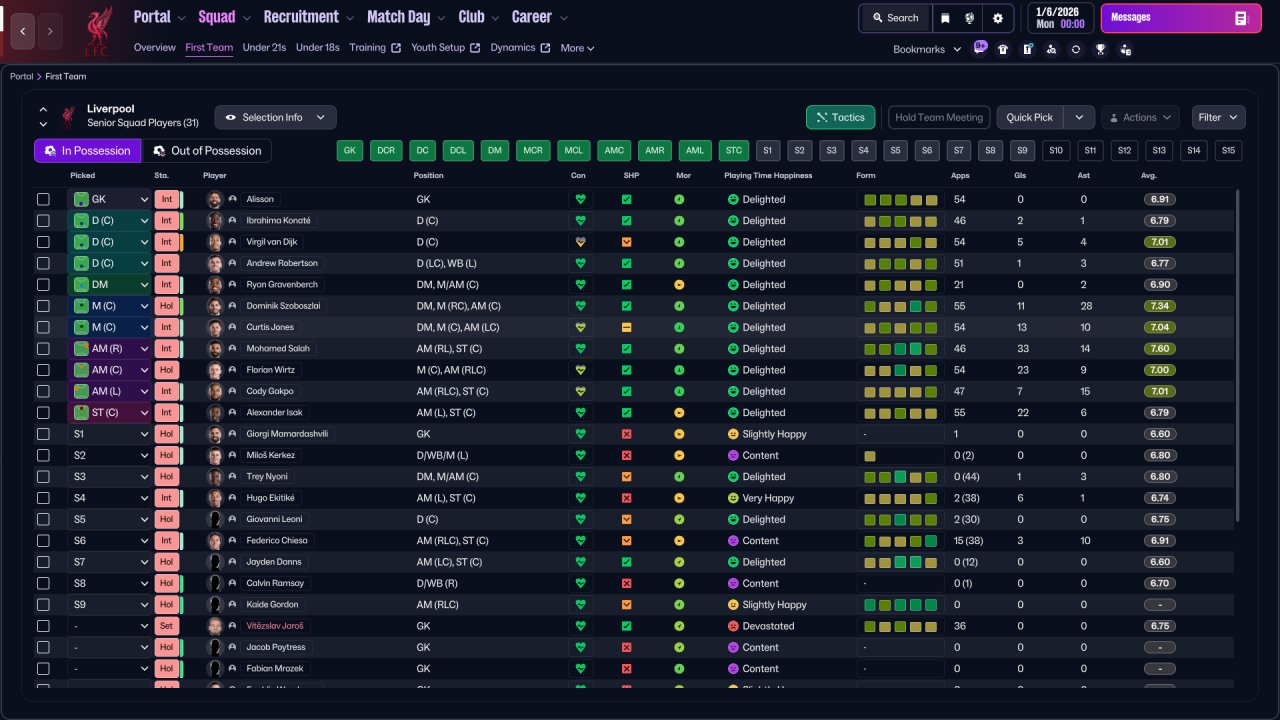The height and width of the screenshot is (720, 1280).
Task: Open Ryan Gravenberch's DM position dropdown
Action: [x=110, y=285]
